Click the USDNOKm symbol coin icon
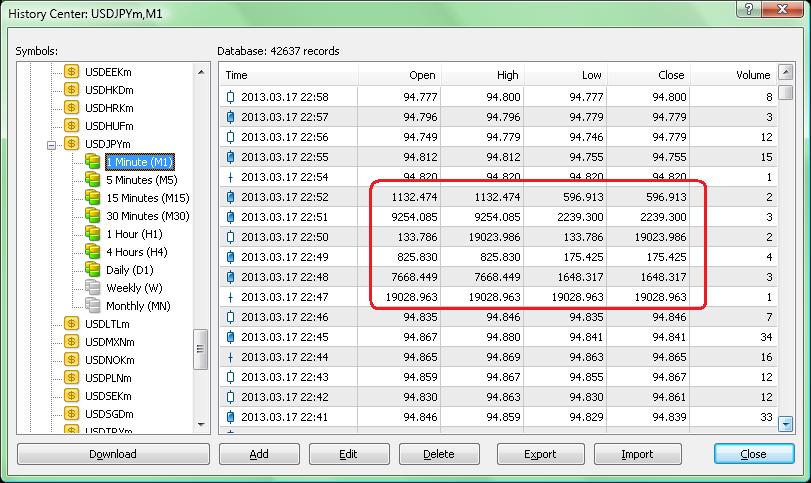The width and height of the screenshot is (811, 483). click(x=71, y=360)
